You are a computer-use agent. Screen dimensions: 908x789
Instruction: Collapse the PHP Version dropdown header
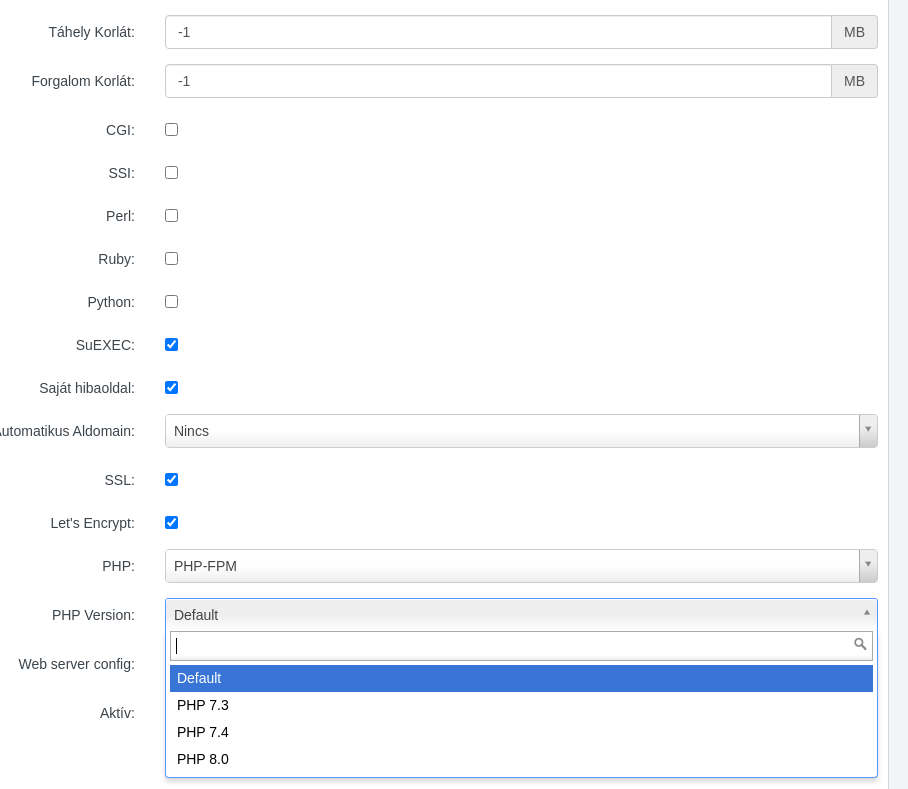(x=521, y=615)
